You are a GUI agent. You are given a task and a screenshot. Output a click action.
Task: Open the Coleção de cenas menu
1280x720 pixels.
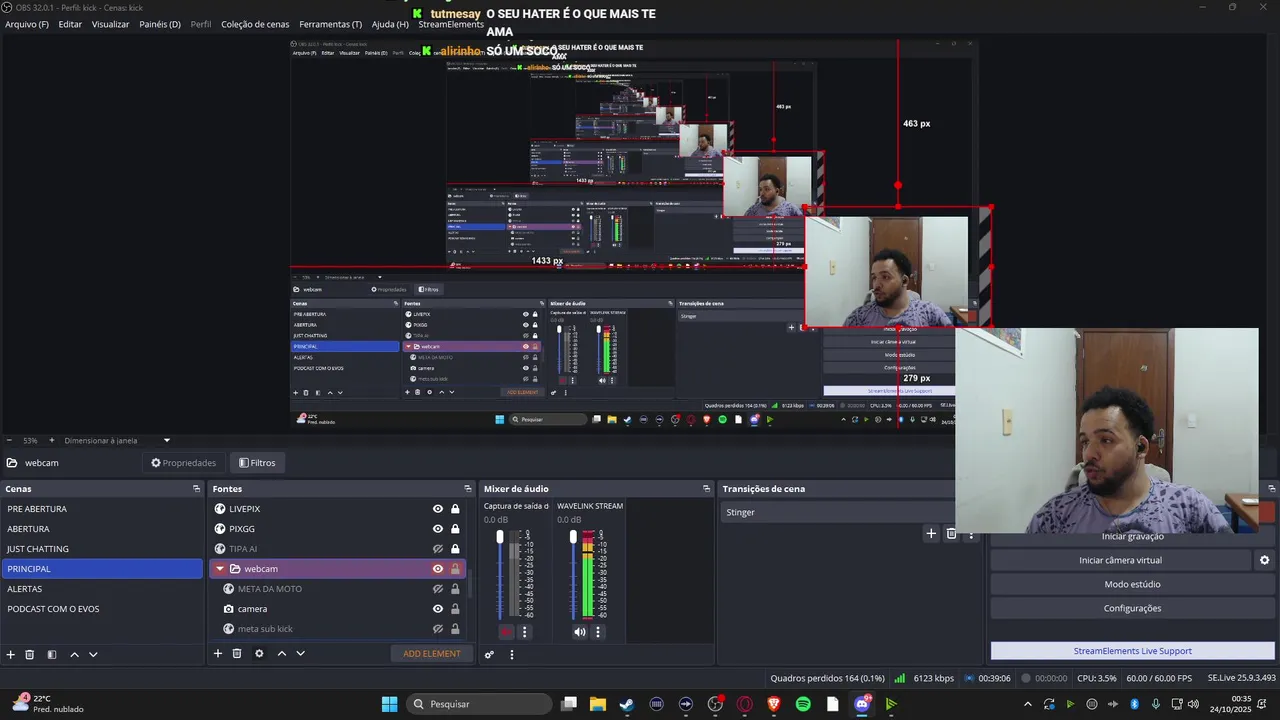point(255,24)
